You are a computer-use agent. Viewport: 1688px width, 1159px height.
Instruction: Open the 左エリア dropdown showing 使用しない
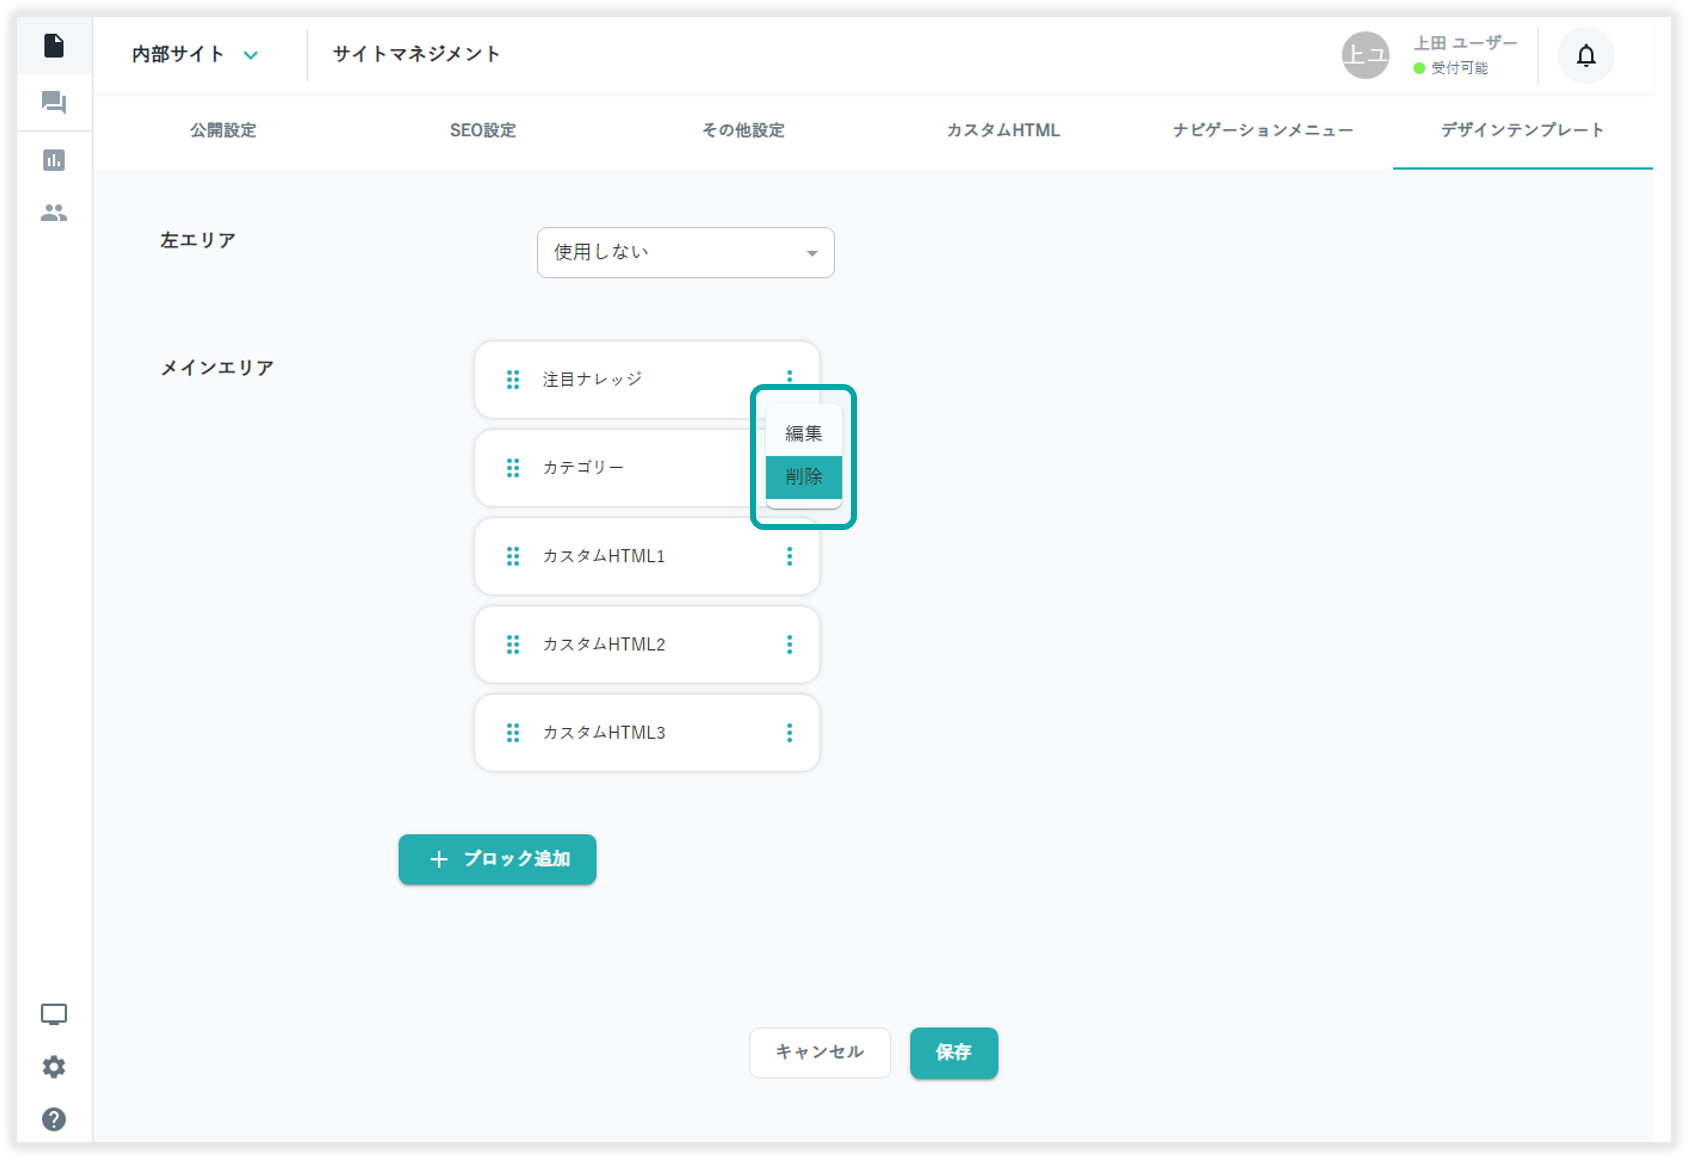coord(685,253)
